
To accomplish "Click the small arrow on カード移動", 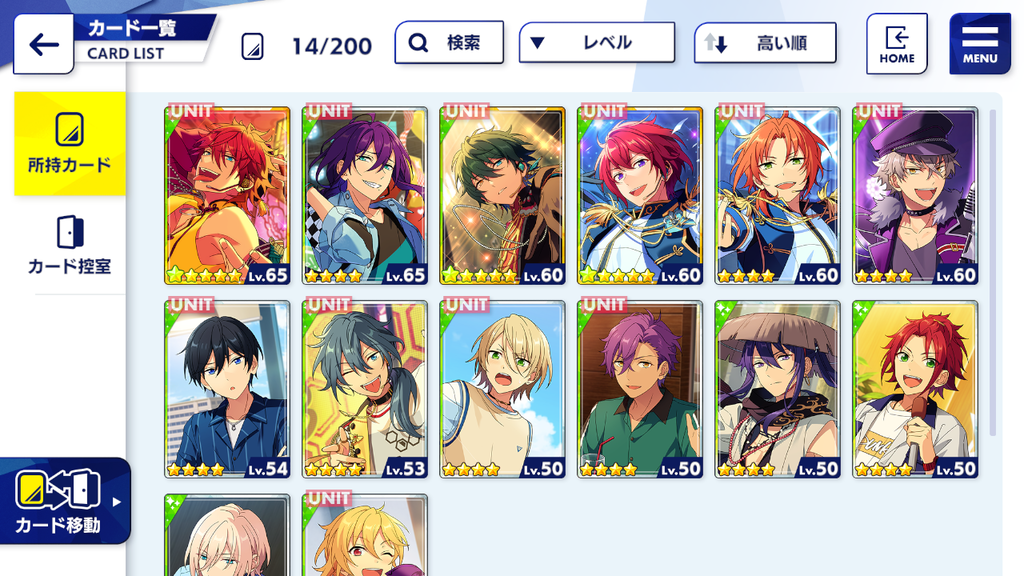I will (116, 502).
